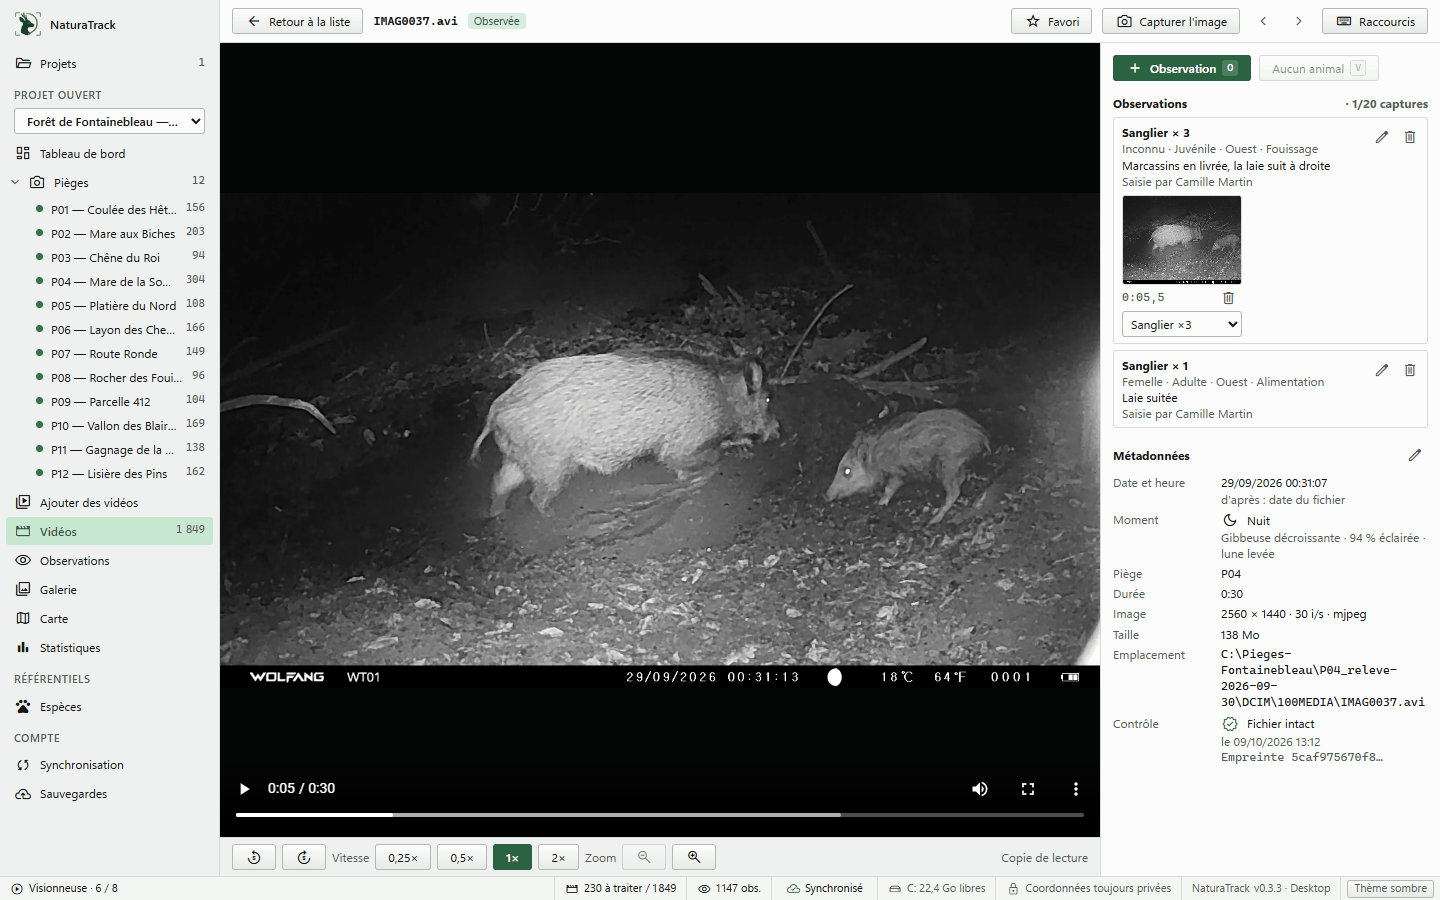Edit the Sanglier × 3 observation

(1382, 137)
